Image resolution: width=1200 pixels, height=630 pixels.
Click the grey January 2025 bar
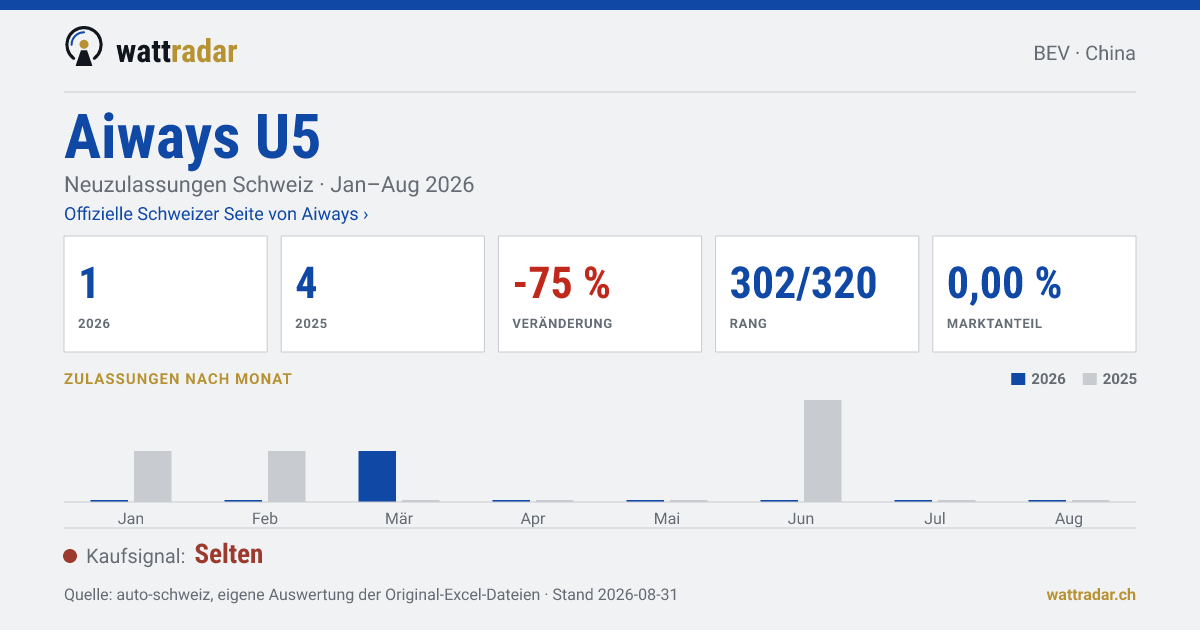[x=153, y=476]
